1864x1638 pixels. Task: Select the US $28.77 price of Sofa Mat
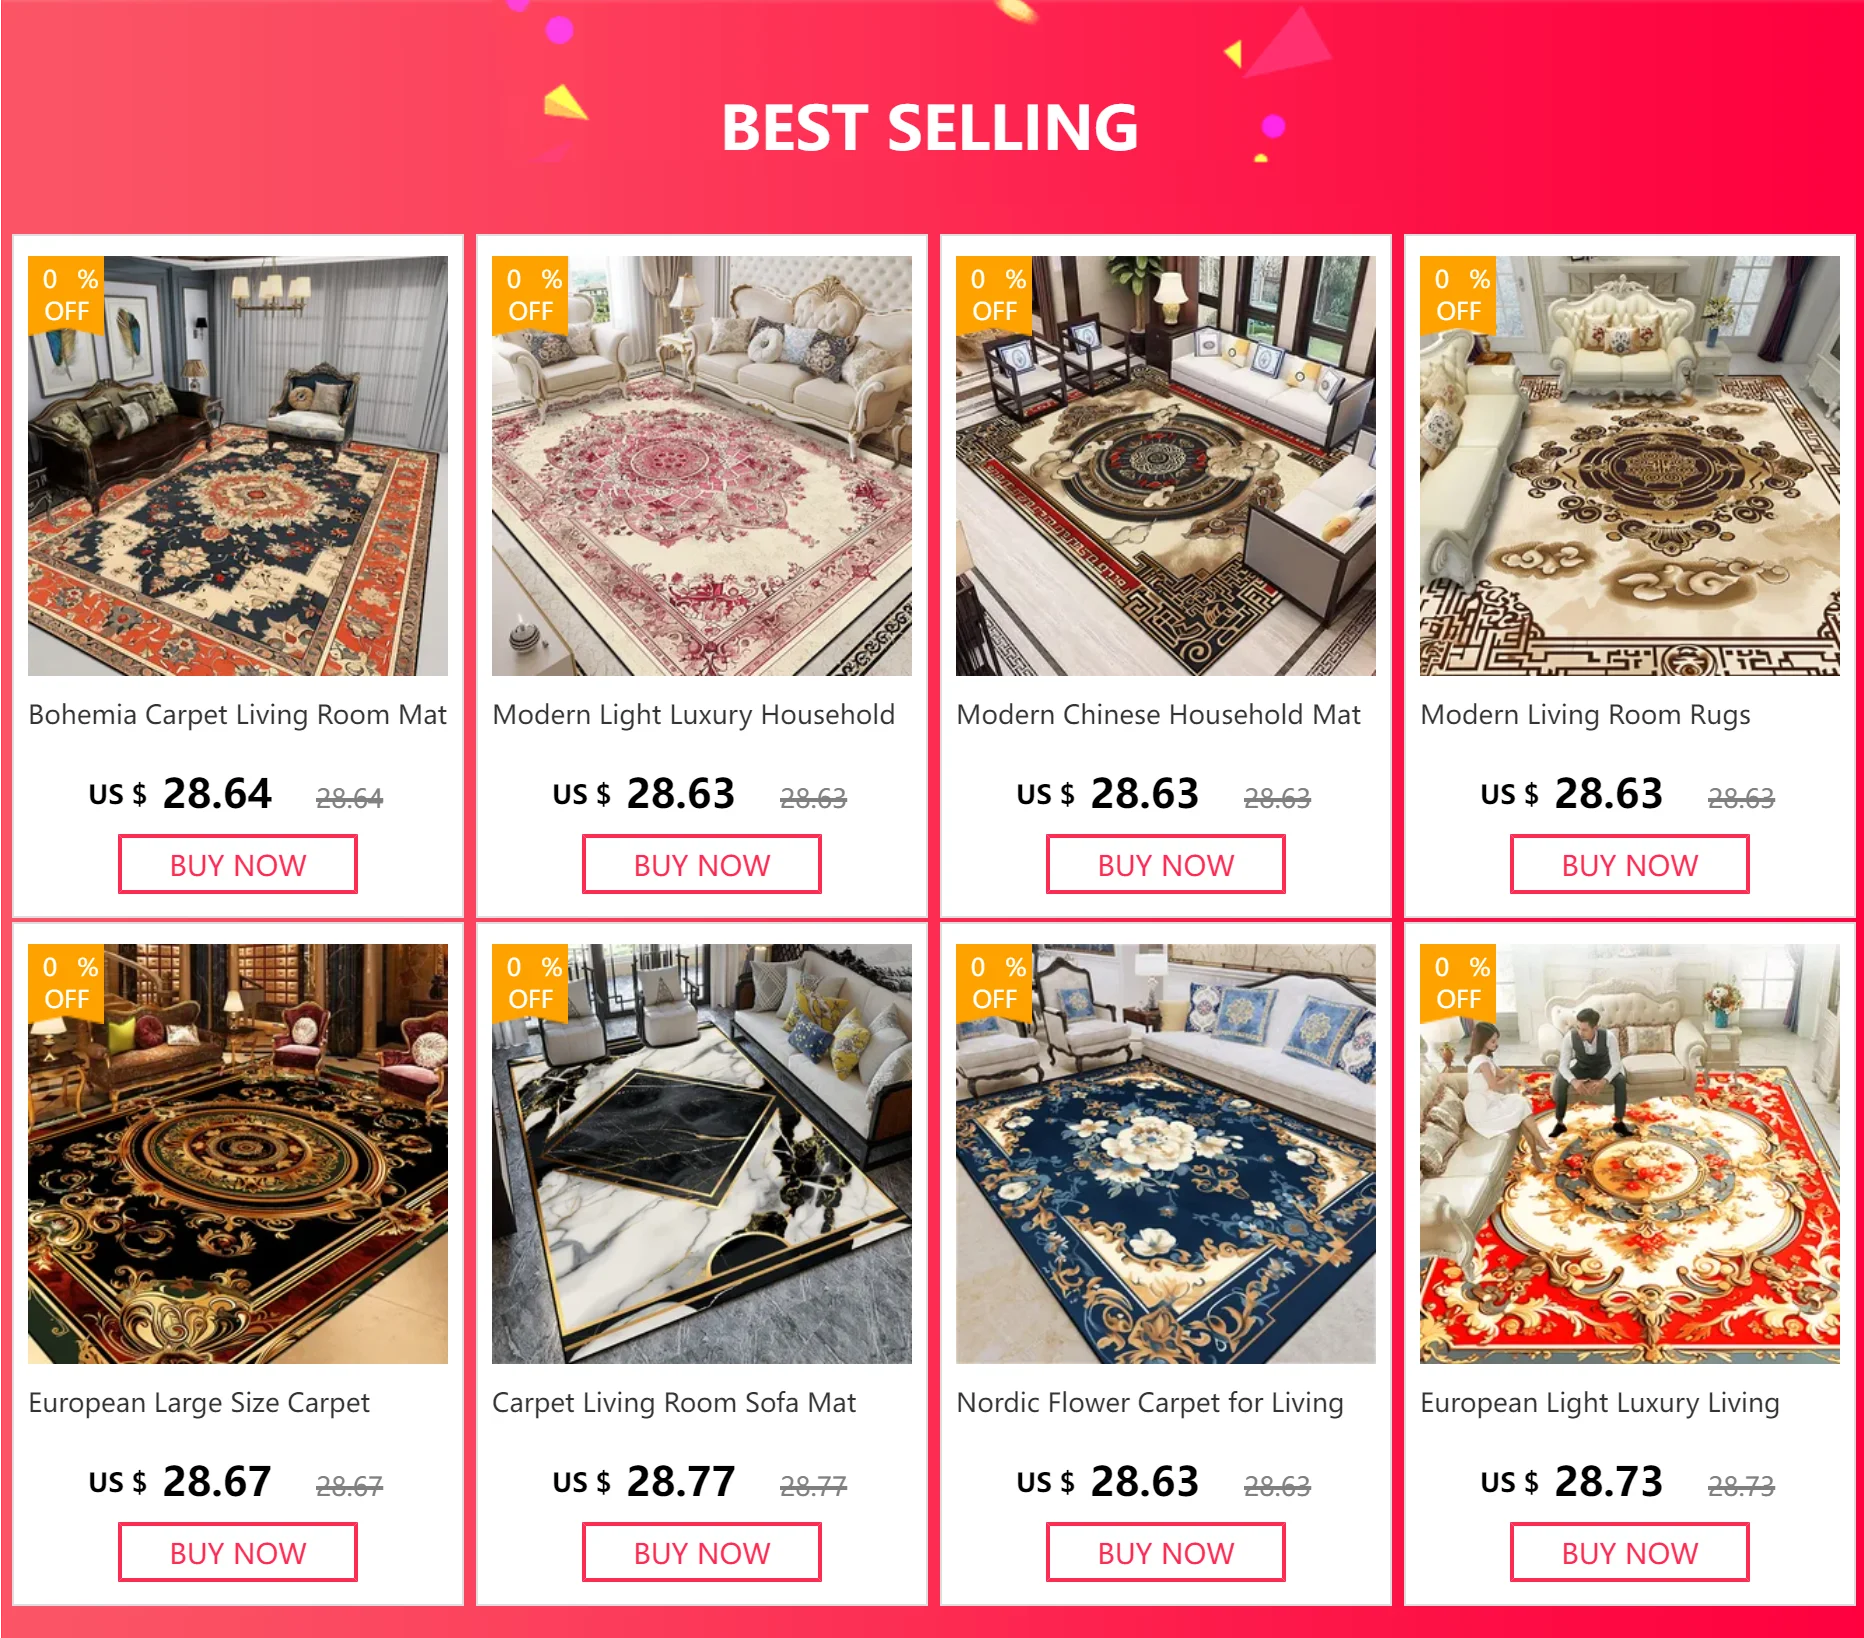[644, 1482]
